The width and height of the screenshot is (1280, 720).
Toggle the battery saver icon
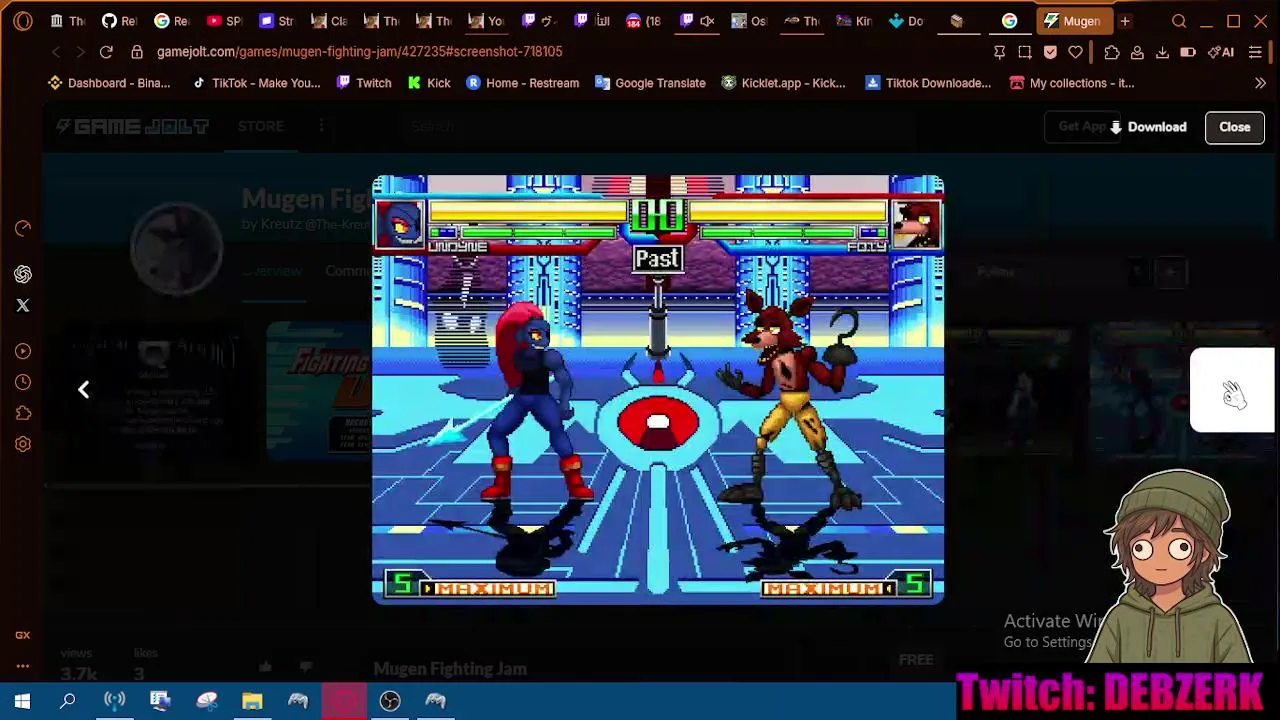coord(1188,52)
